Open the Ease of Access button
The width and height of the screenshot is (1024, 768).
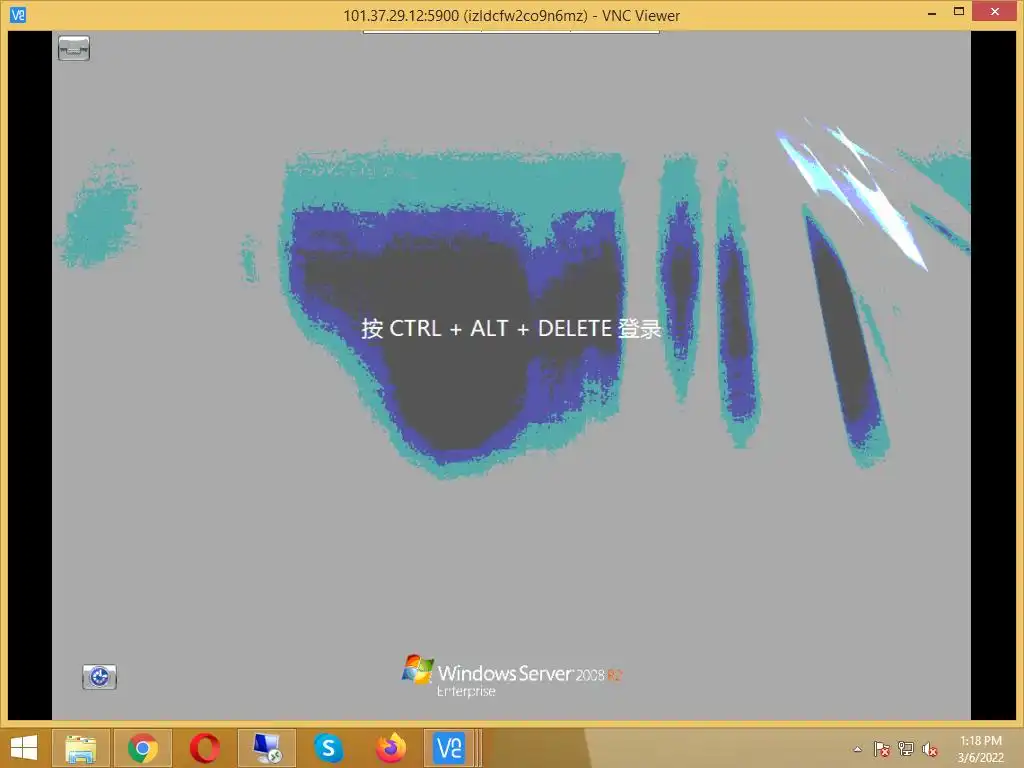pos(99,677)
